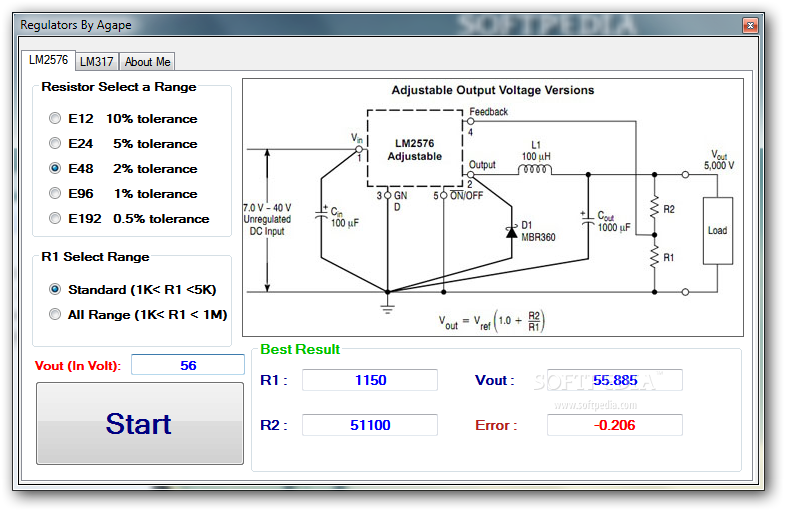Image resolution: width=785 pixels, height=511 pixels.
Task: Click the 'Adjustable Output Voltage Versions' heading
Action: 493,90
